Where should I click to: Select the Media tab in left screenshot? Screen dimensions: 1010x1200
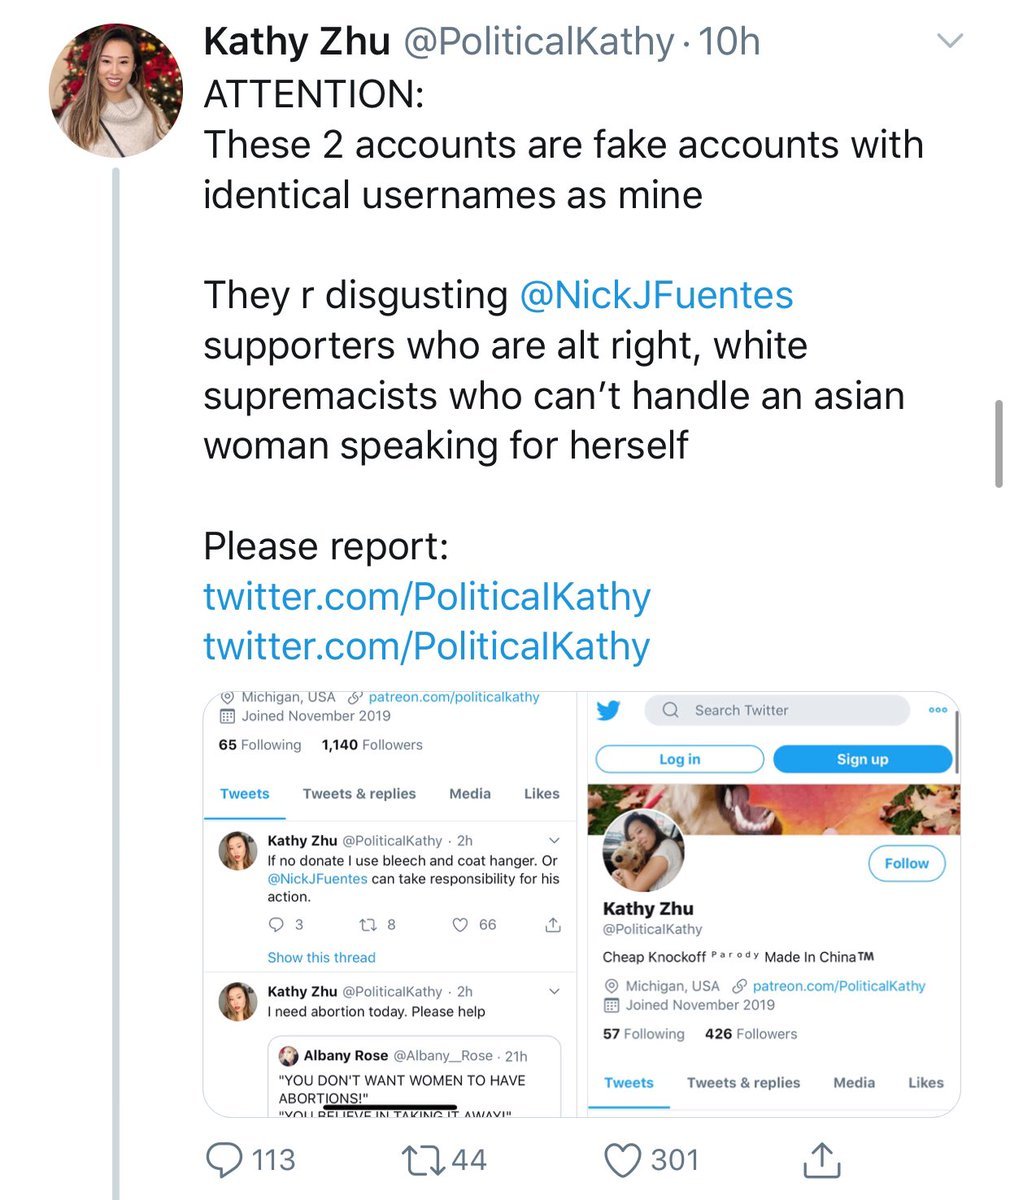(470, 793)
